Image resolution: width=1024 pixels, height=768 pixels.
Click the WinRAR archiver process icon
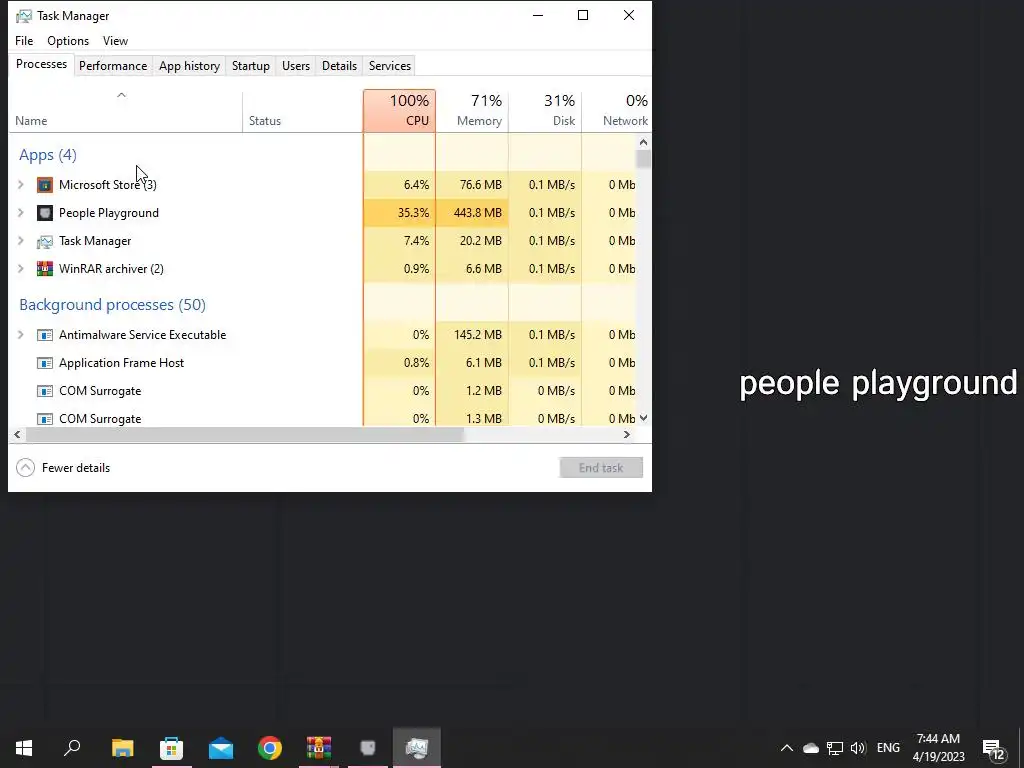click(44, 268)
